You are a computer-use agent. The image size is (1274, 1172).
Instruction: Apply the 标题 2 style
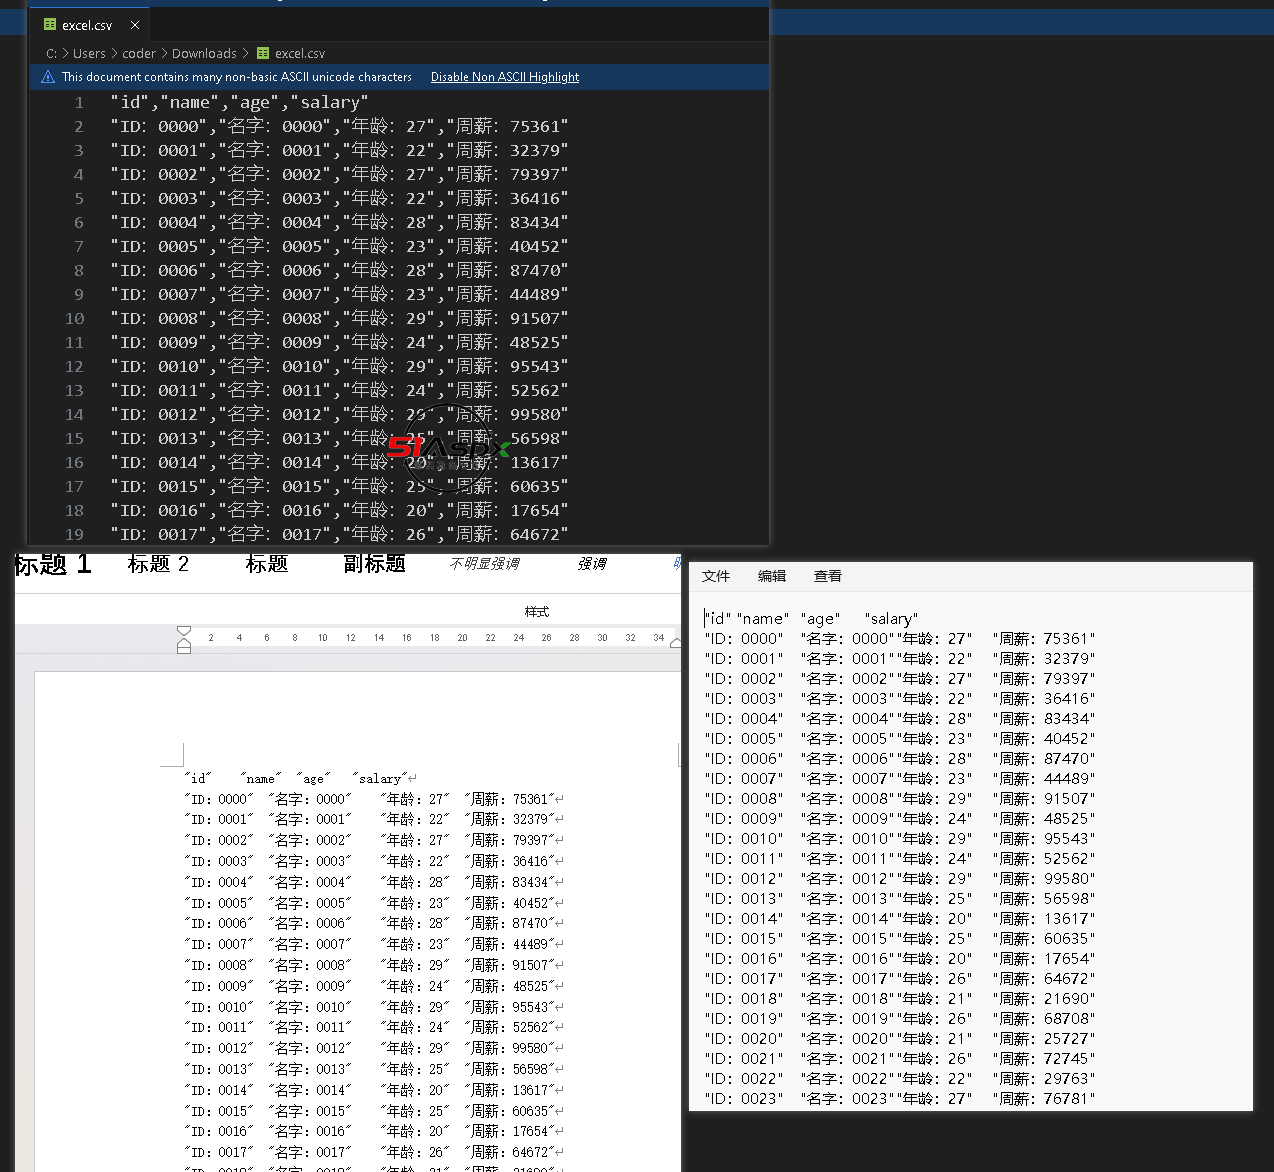click(158, 564)
